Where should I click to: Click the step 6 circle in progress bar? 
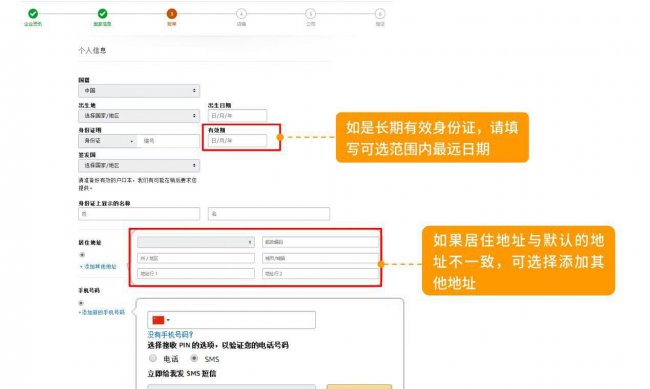[380, 14]
